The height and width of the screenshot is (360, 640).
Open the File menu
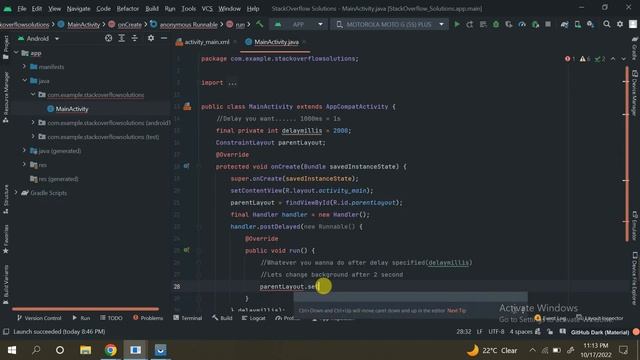[x=22, y=9]
